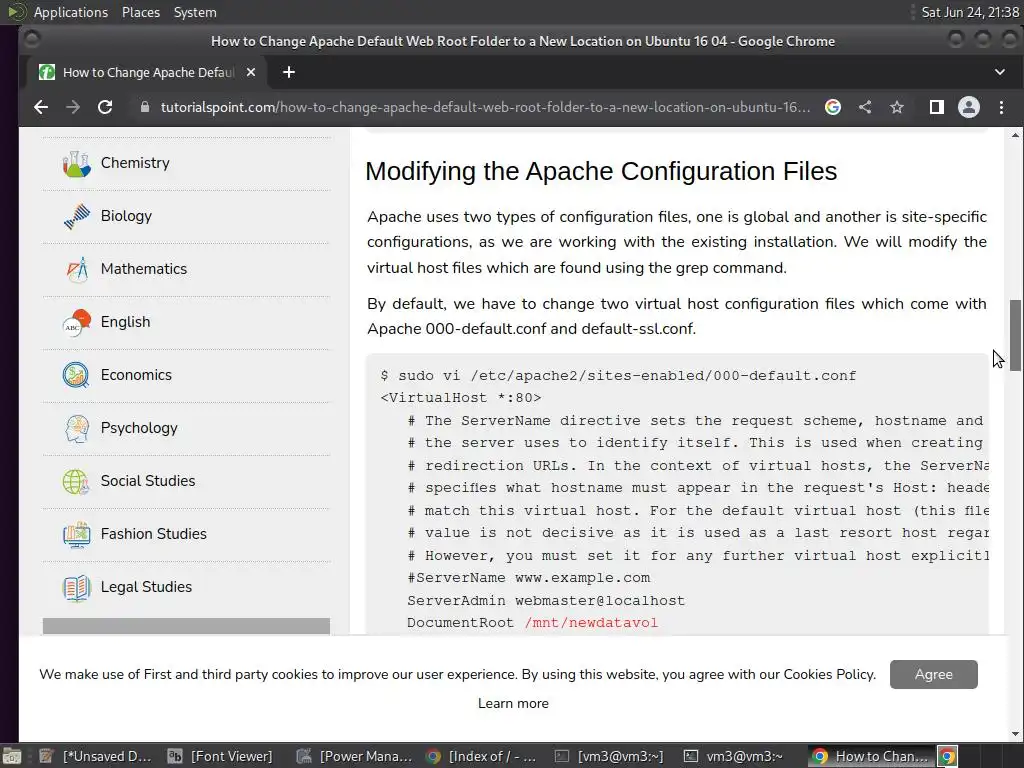
Task: Toggle the Chrome side panel
Action: tap(936, 107)
